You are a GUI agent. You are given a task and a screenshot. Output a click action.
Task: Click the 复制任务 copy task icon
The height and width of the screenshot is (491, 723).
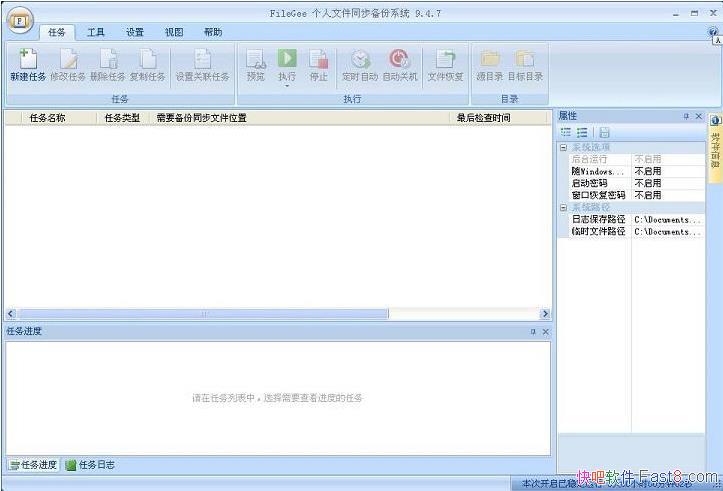(148, 59)
